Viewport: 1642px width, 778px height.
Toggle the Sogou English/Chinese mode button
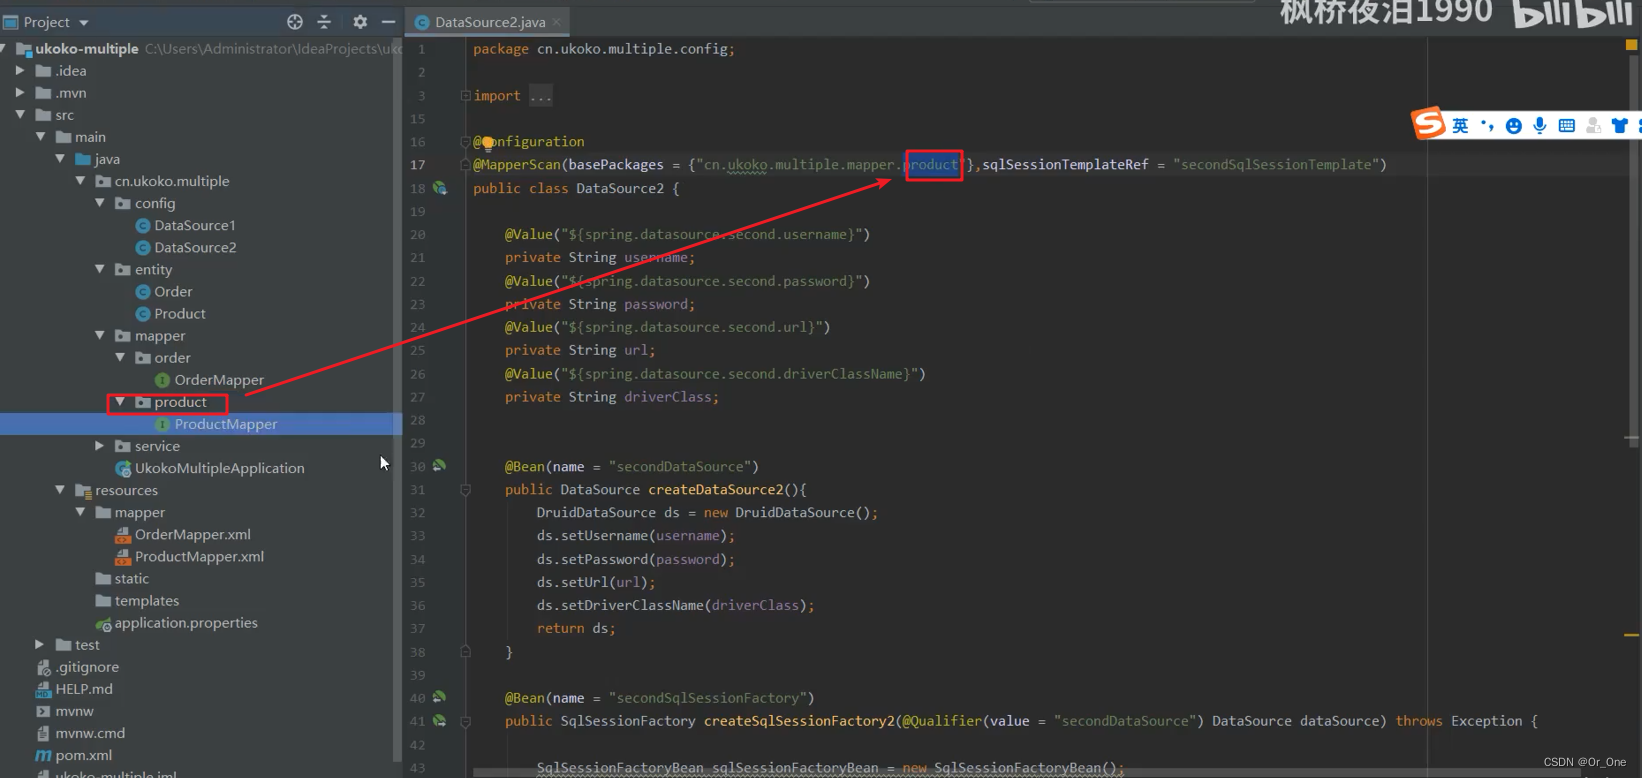click(x=1461, y=125)
